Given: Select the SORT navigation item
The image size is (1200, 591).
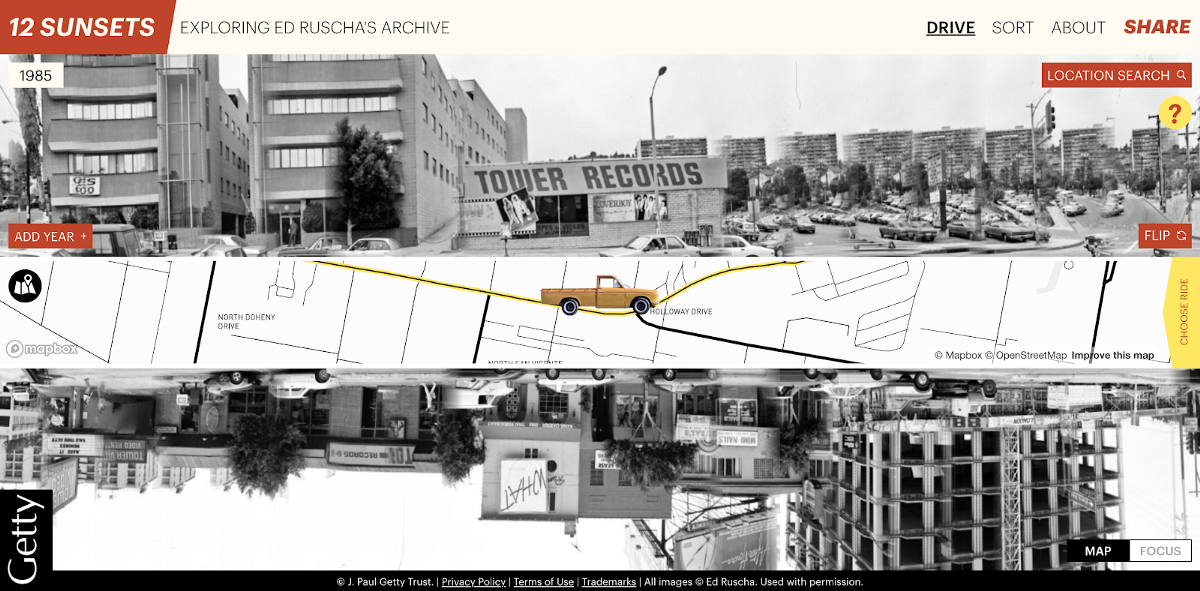Looking at the screenshot, I should pos(1012,27).
